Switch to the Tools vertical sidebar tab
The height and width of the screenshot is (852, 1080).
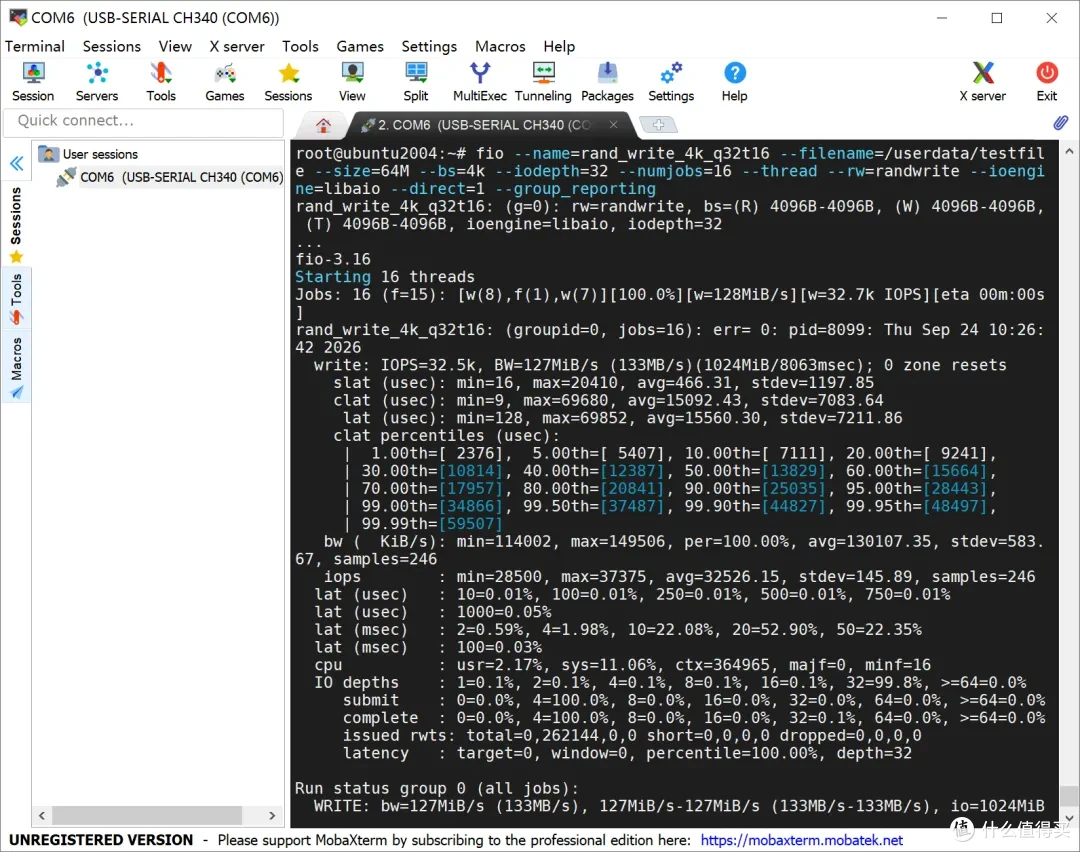click(16, 299)
